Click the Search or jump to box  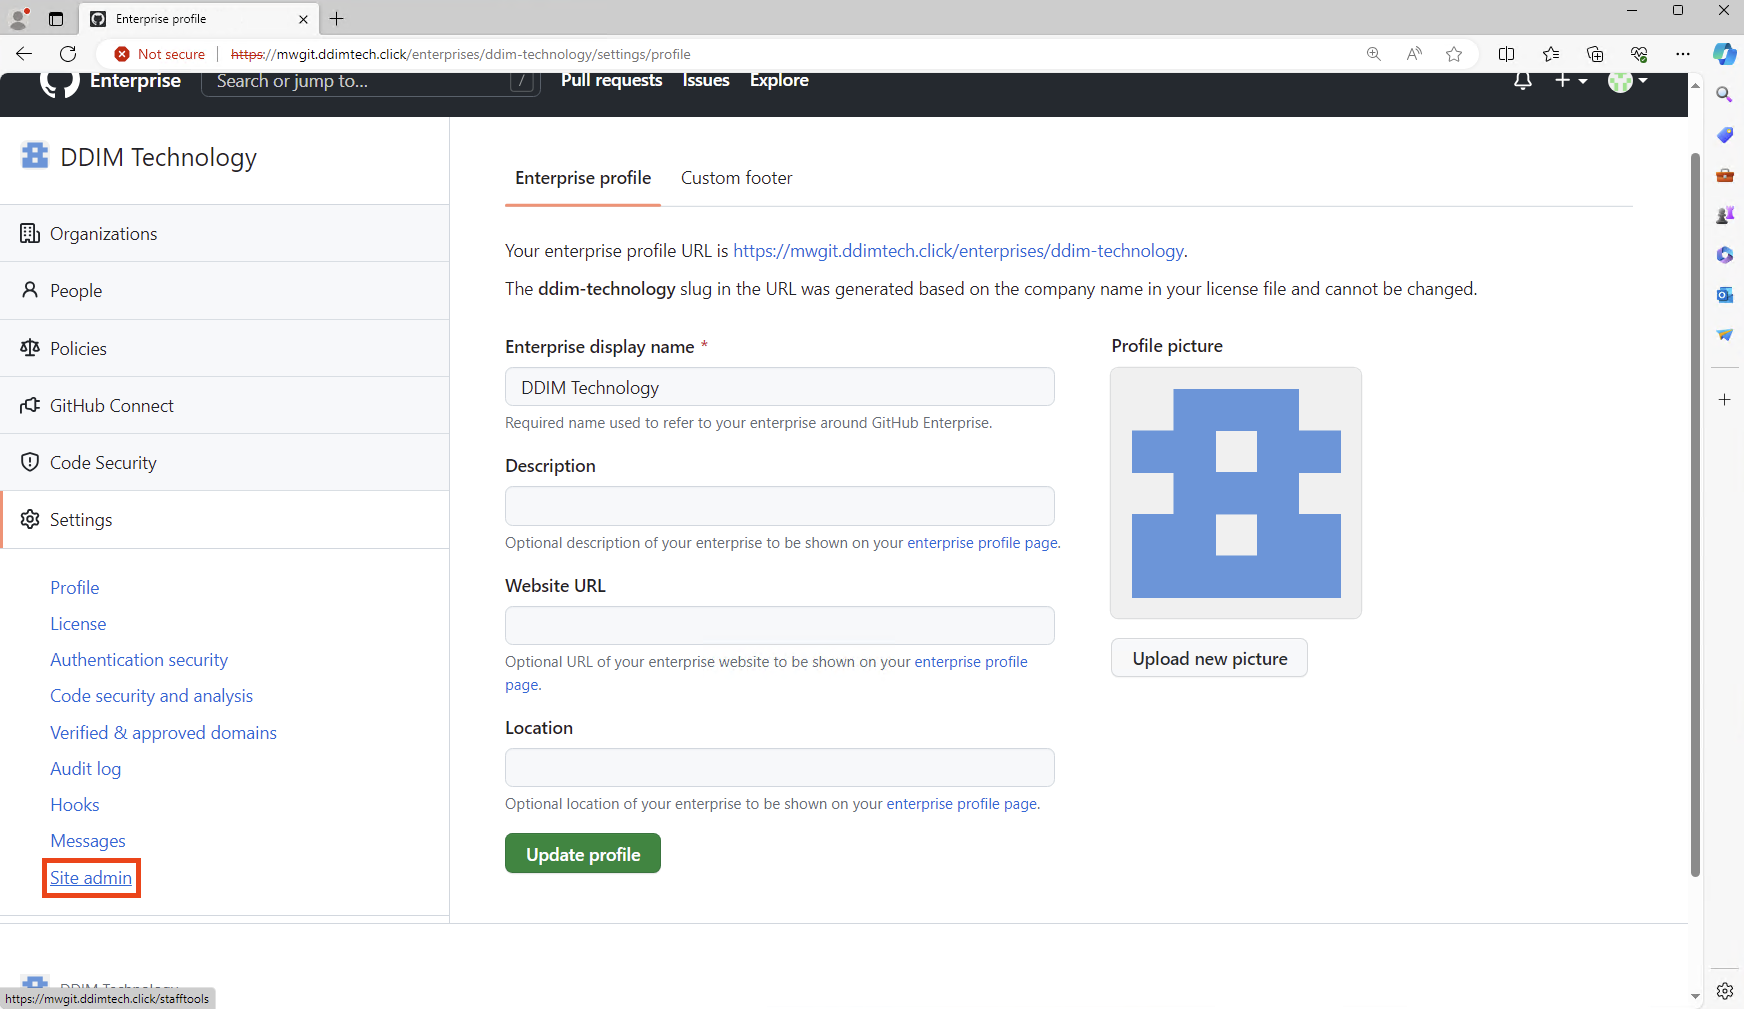[x=371, y=82]
